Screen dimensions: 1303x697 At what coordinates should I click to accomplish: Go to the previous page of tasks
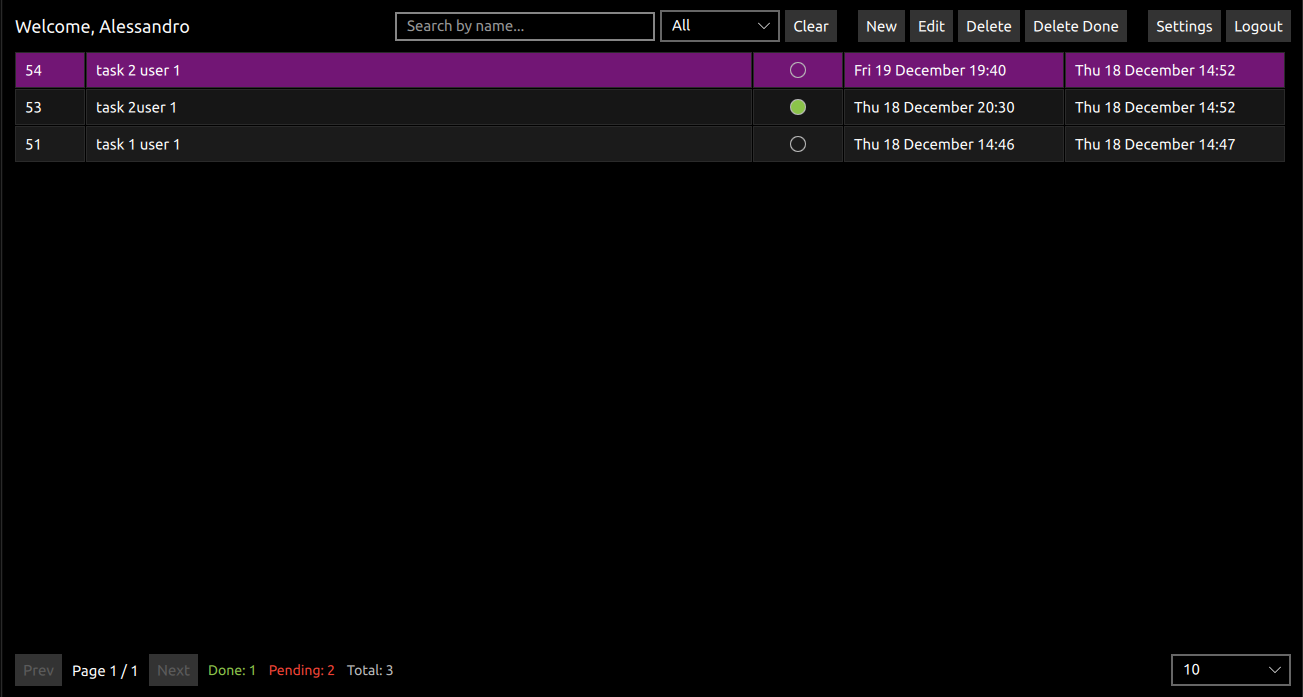click(38, 670)
